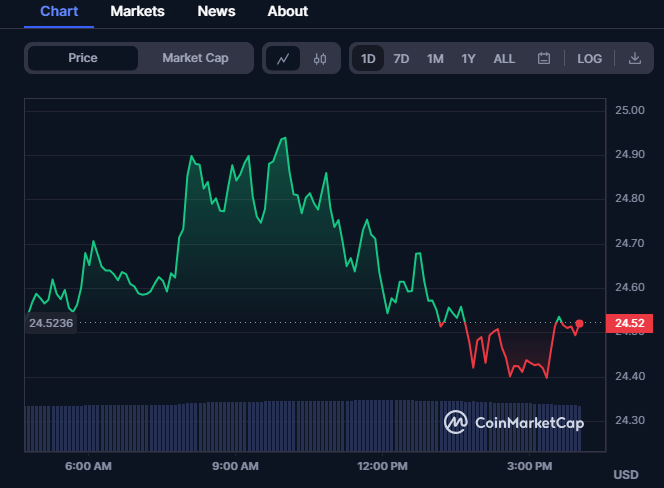Select the 7D time range

[401, 58]
